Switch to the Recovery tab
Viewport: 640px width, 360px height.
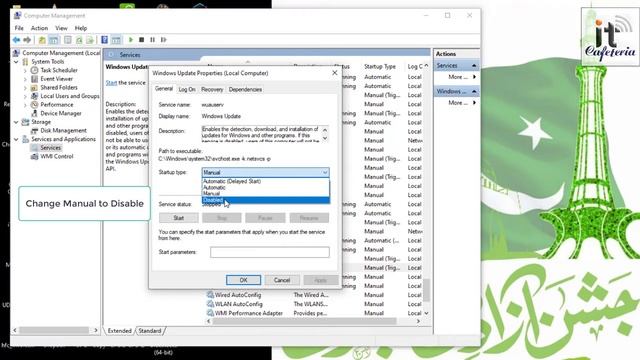click(x=212, y=89)
